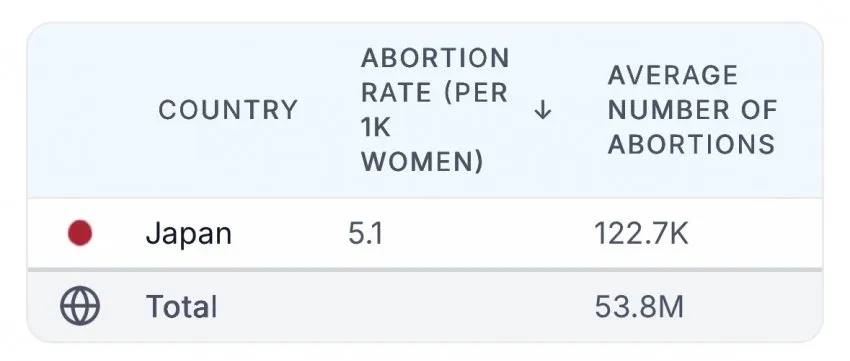Viewport: 850px width, 361px height.
Task: Click the word WOMEN) in the header
Action: click(x=422, y=163)
